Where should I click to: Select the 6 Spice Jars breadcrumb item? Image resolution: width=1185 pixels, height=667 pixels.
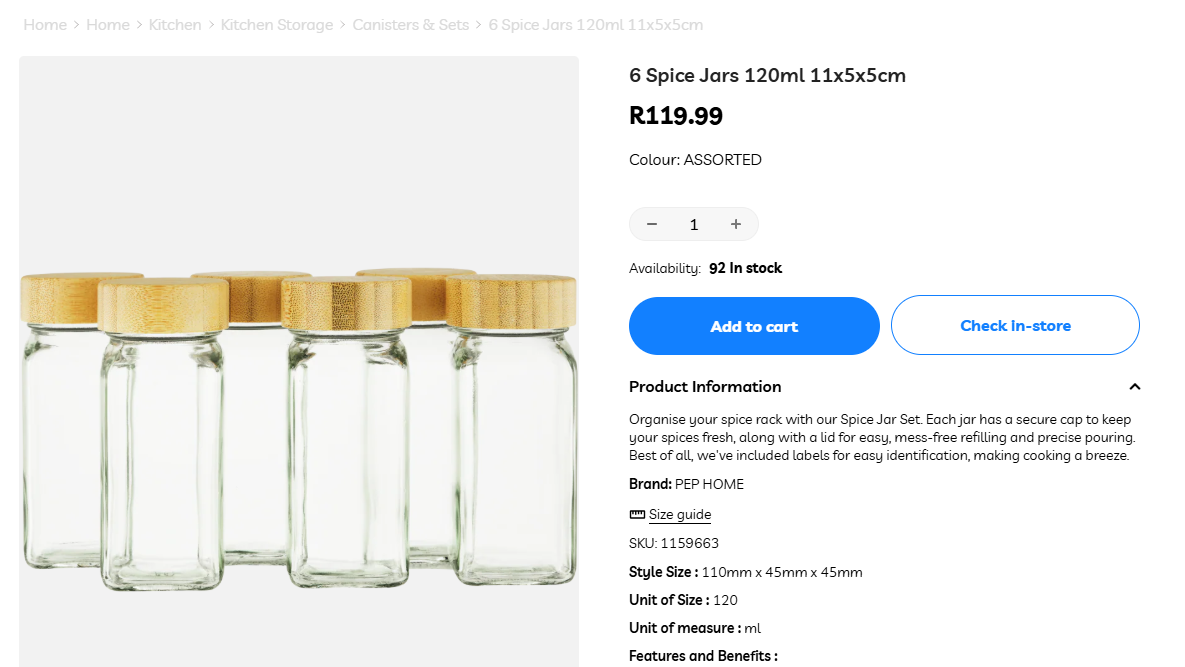click(595, 25)
